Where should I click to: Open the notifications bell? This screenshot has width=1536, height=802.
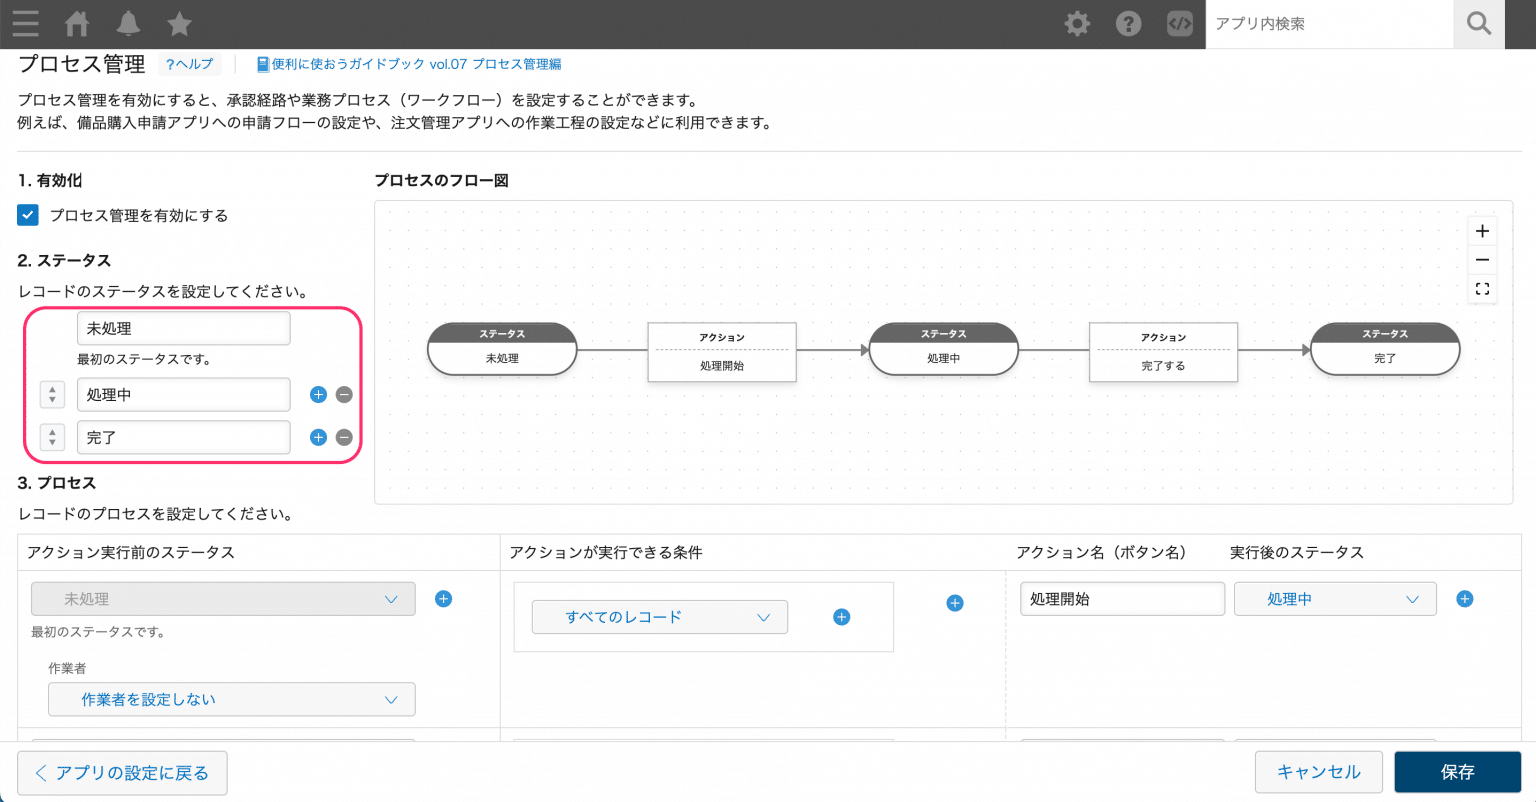[x=128, y=24]
